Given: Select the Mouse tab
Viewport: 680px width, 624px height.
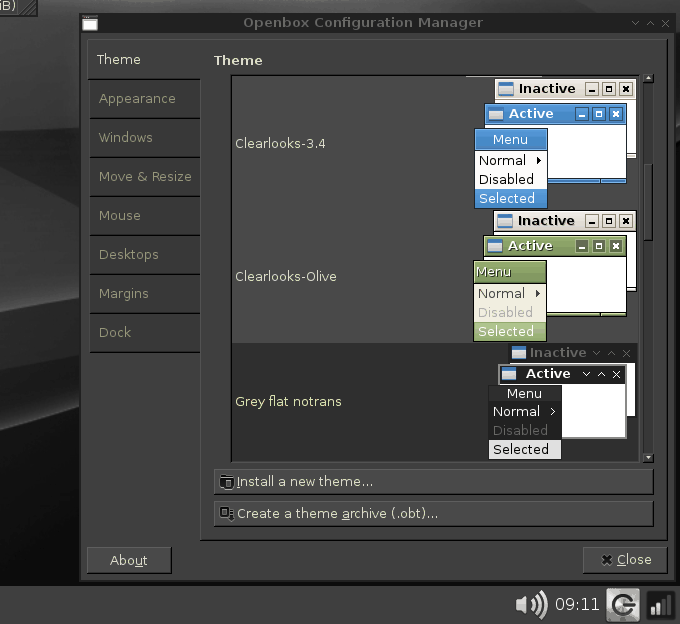Looking at the screenshot, I should [145, 216].
